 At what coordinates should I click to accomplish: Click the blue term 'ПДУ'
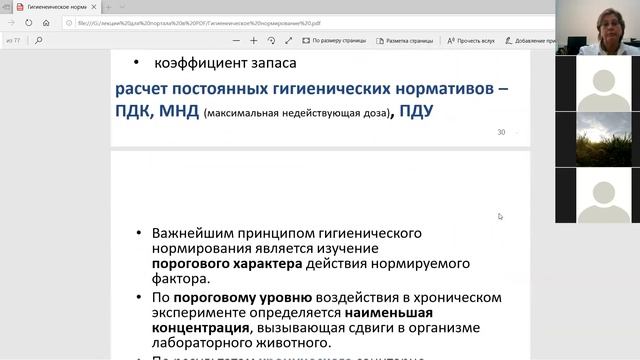(x=416, y=111)
